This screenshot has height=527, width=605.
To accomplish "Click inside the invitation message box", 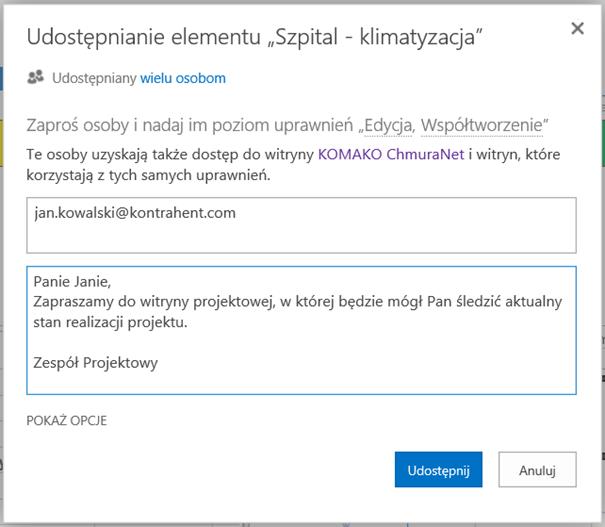I will [x=301, y=330].
